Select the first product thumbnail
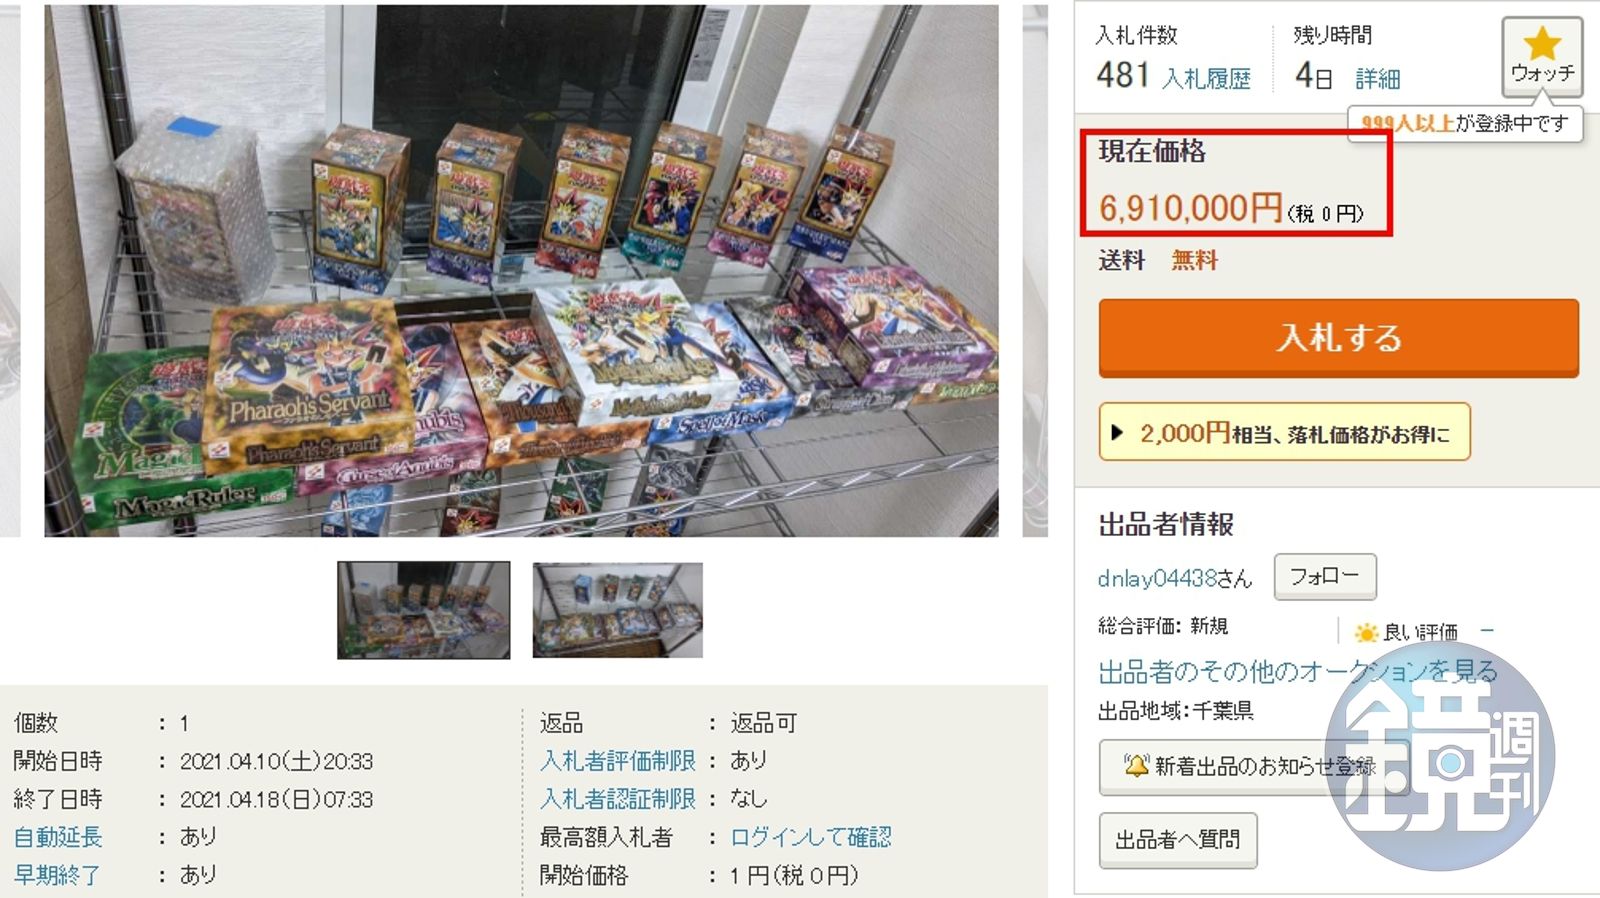The image size is (1600, 898). coord(423,610)
